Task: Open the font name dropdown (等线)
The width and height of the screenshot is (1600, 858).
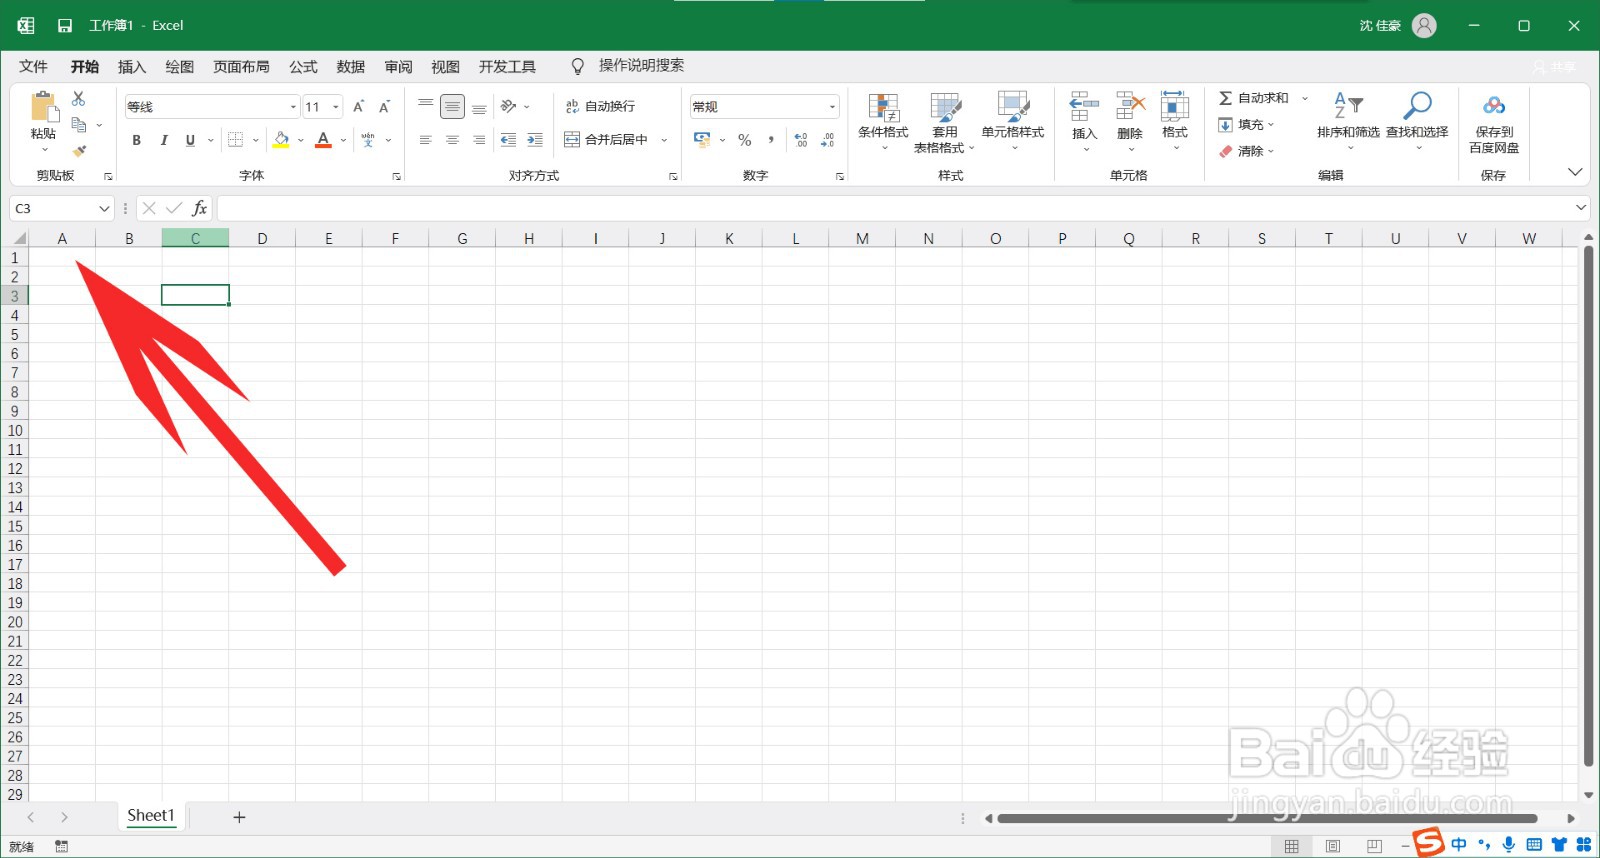Action: click(x=294, y=107)
